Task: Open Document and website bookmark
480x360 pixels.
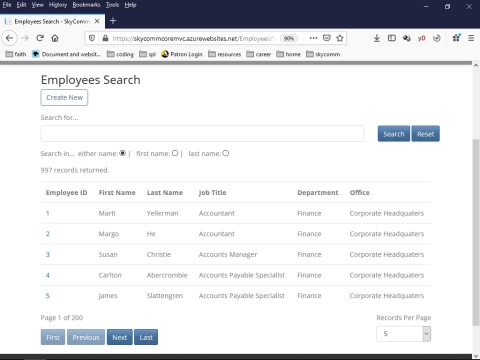Action: 66,54
